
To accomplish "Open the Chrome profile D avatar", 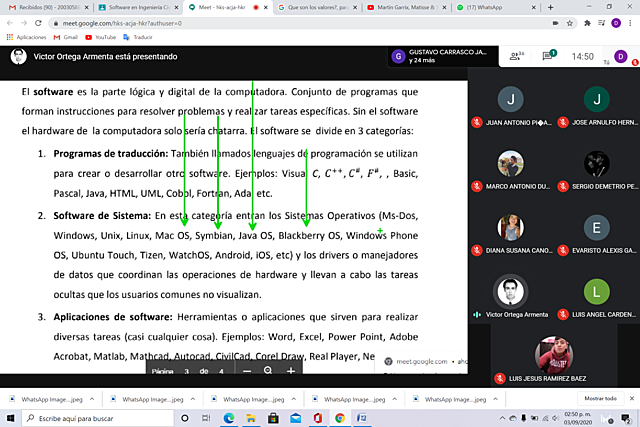I will [616, 23].
